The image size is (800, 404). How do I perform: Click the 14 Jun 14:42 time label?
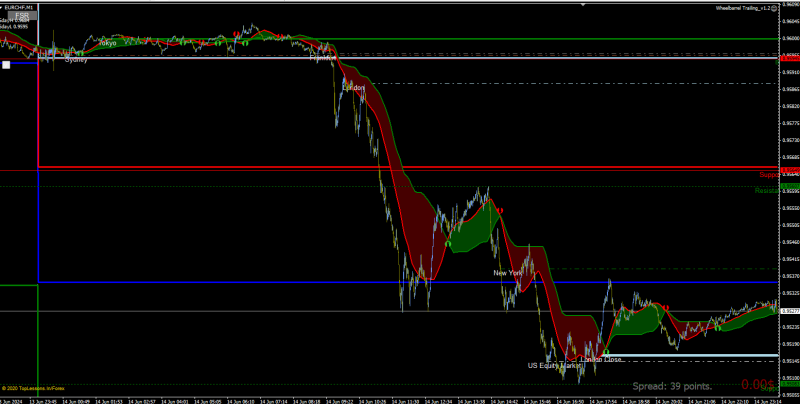[x=505, y=401]
